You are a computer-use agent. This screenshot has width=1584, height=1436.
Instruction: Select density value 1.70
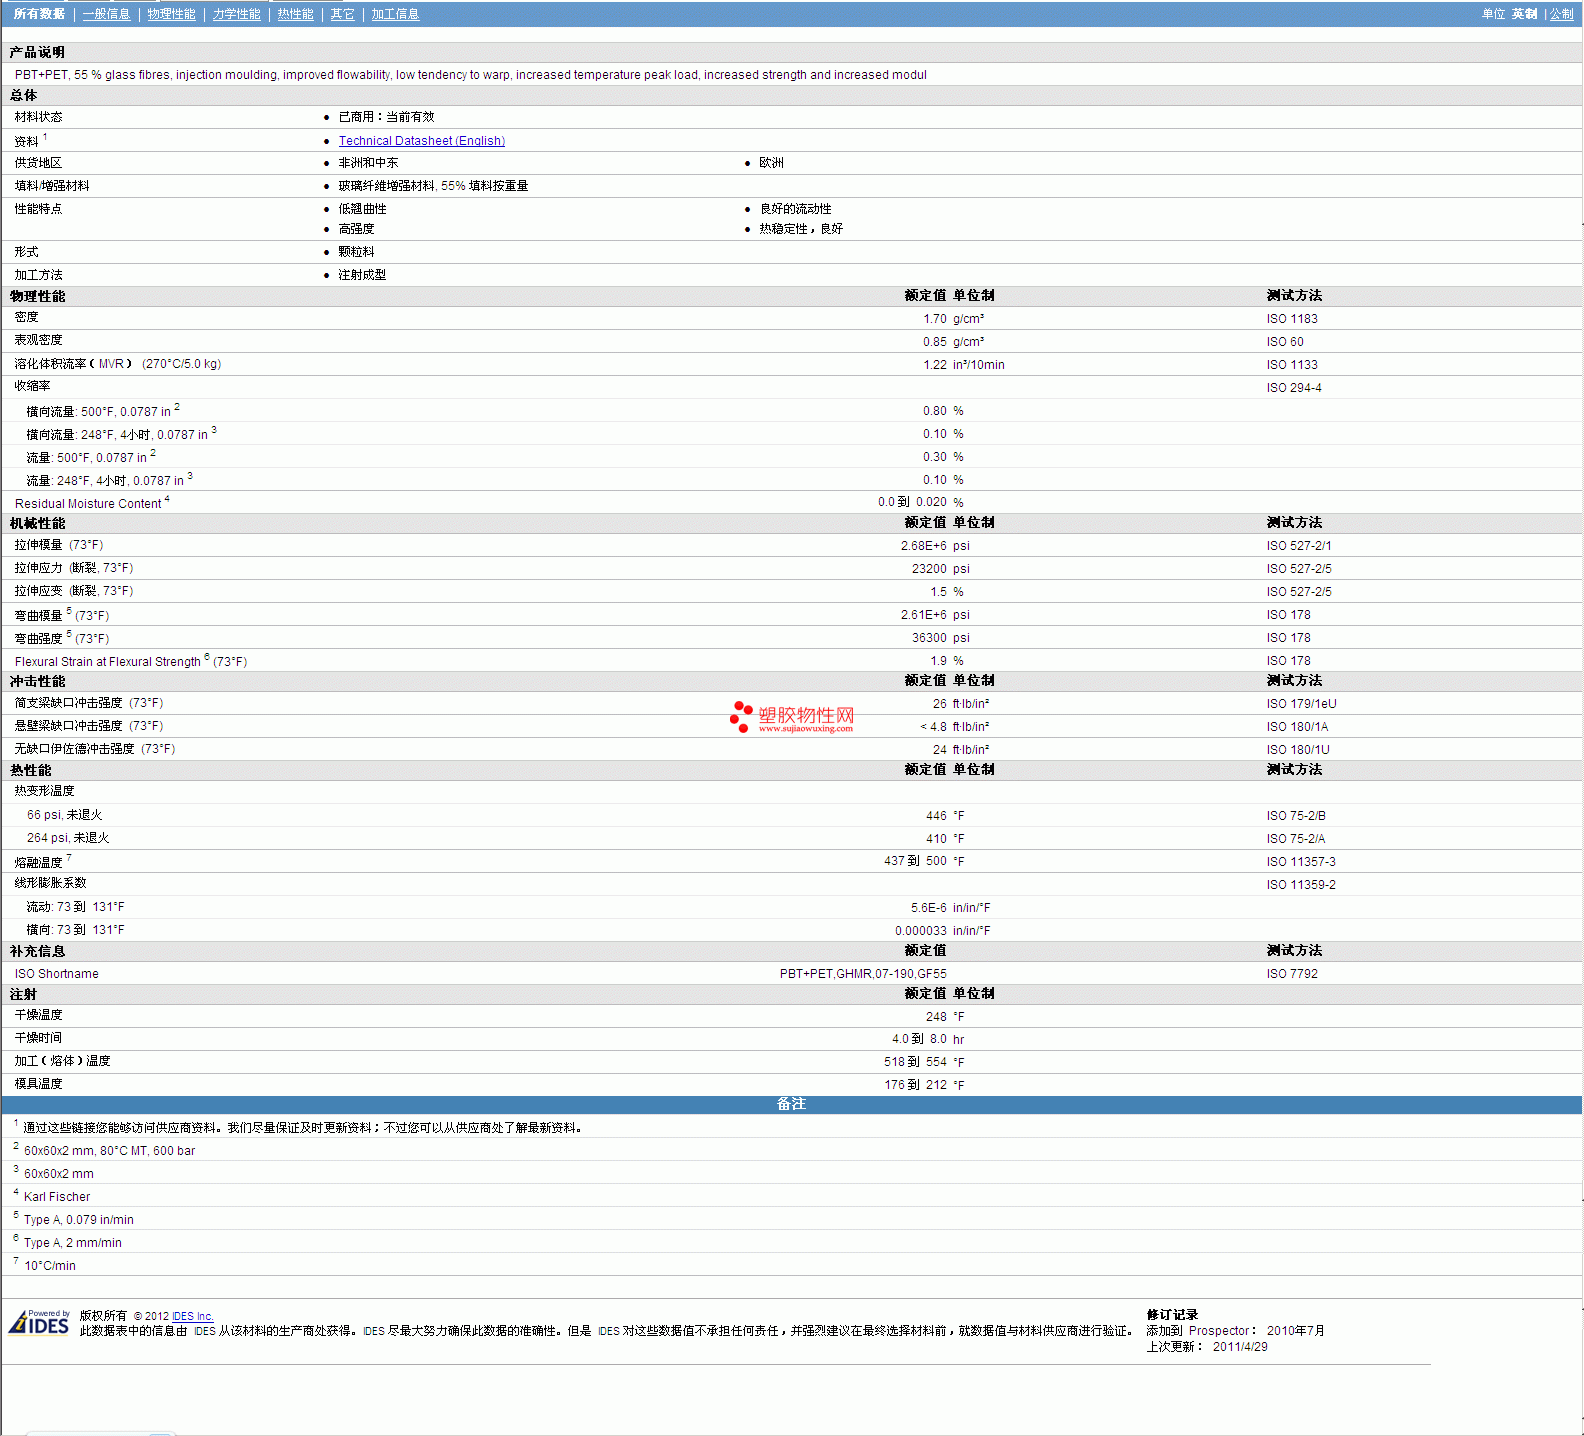point(934,319)
